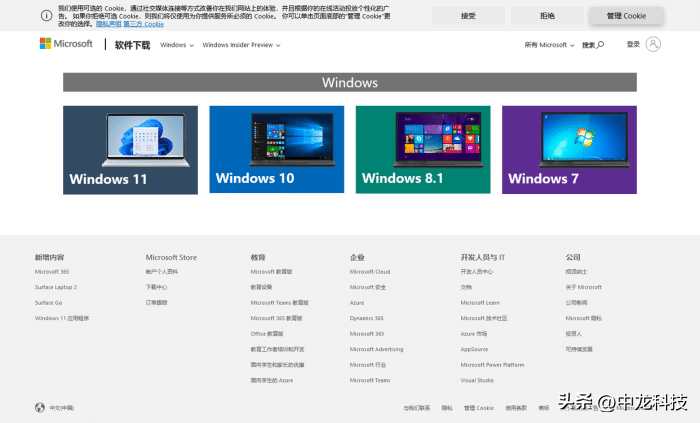Open Microsoft 365 under 新增内容
This screenshot has height=423, width=700.
pyautogui.click(x=52, y=272)
